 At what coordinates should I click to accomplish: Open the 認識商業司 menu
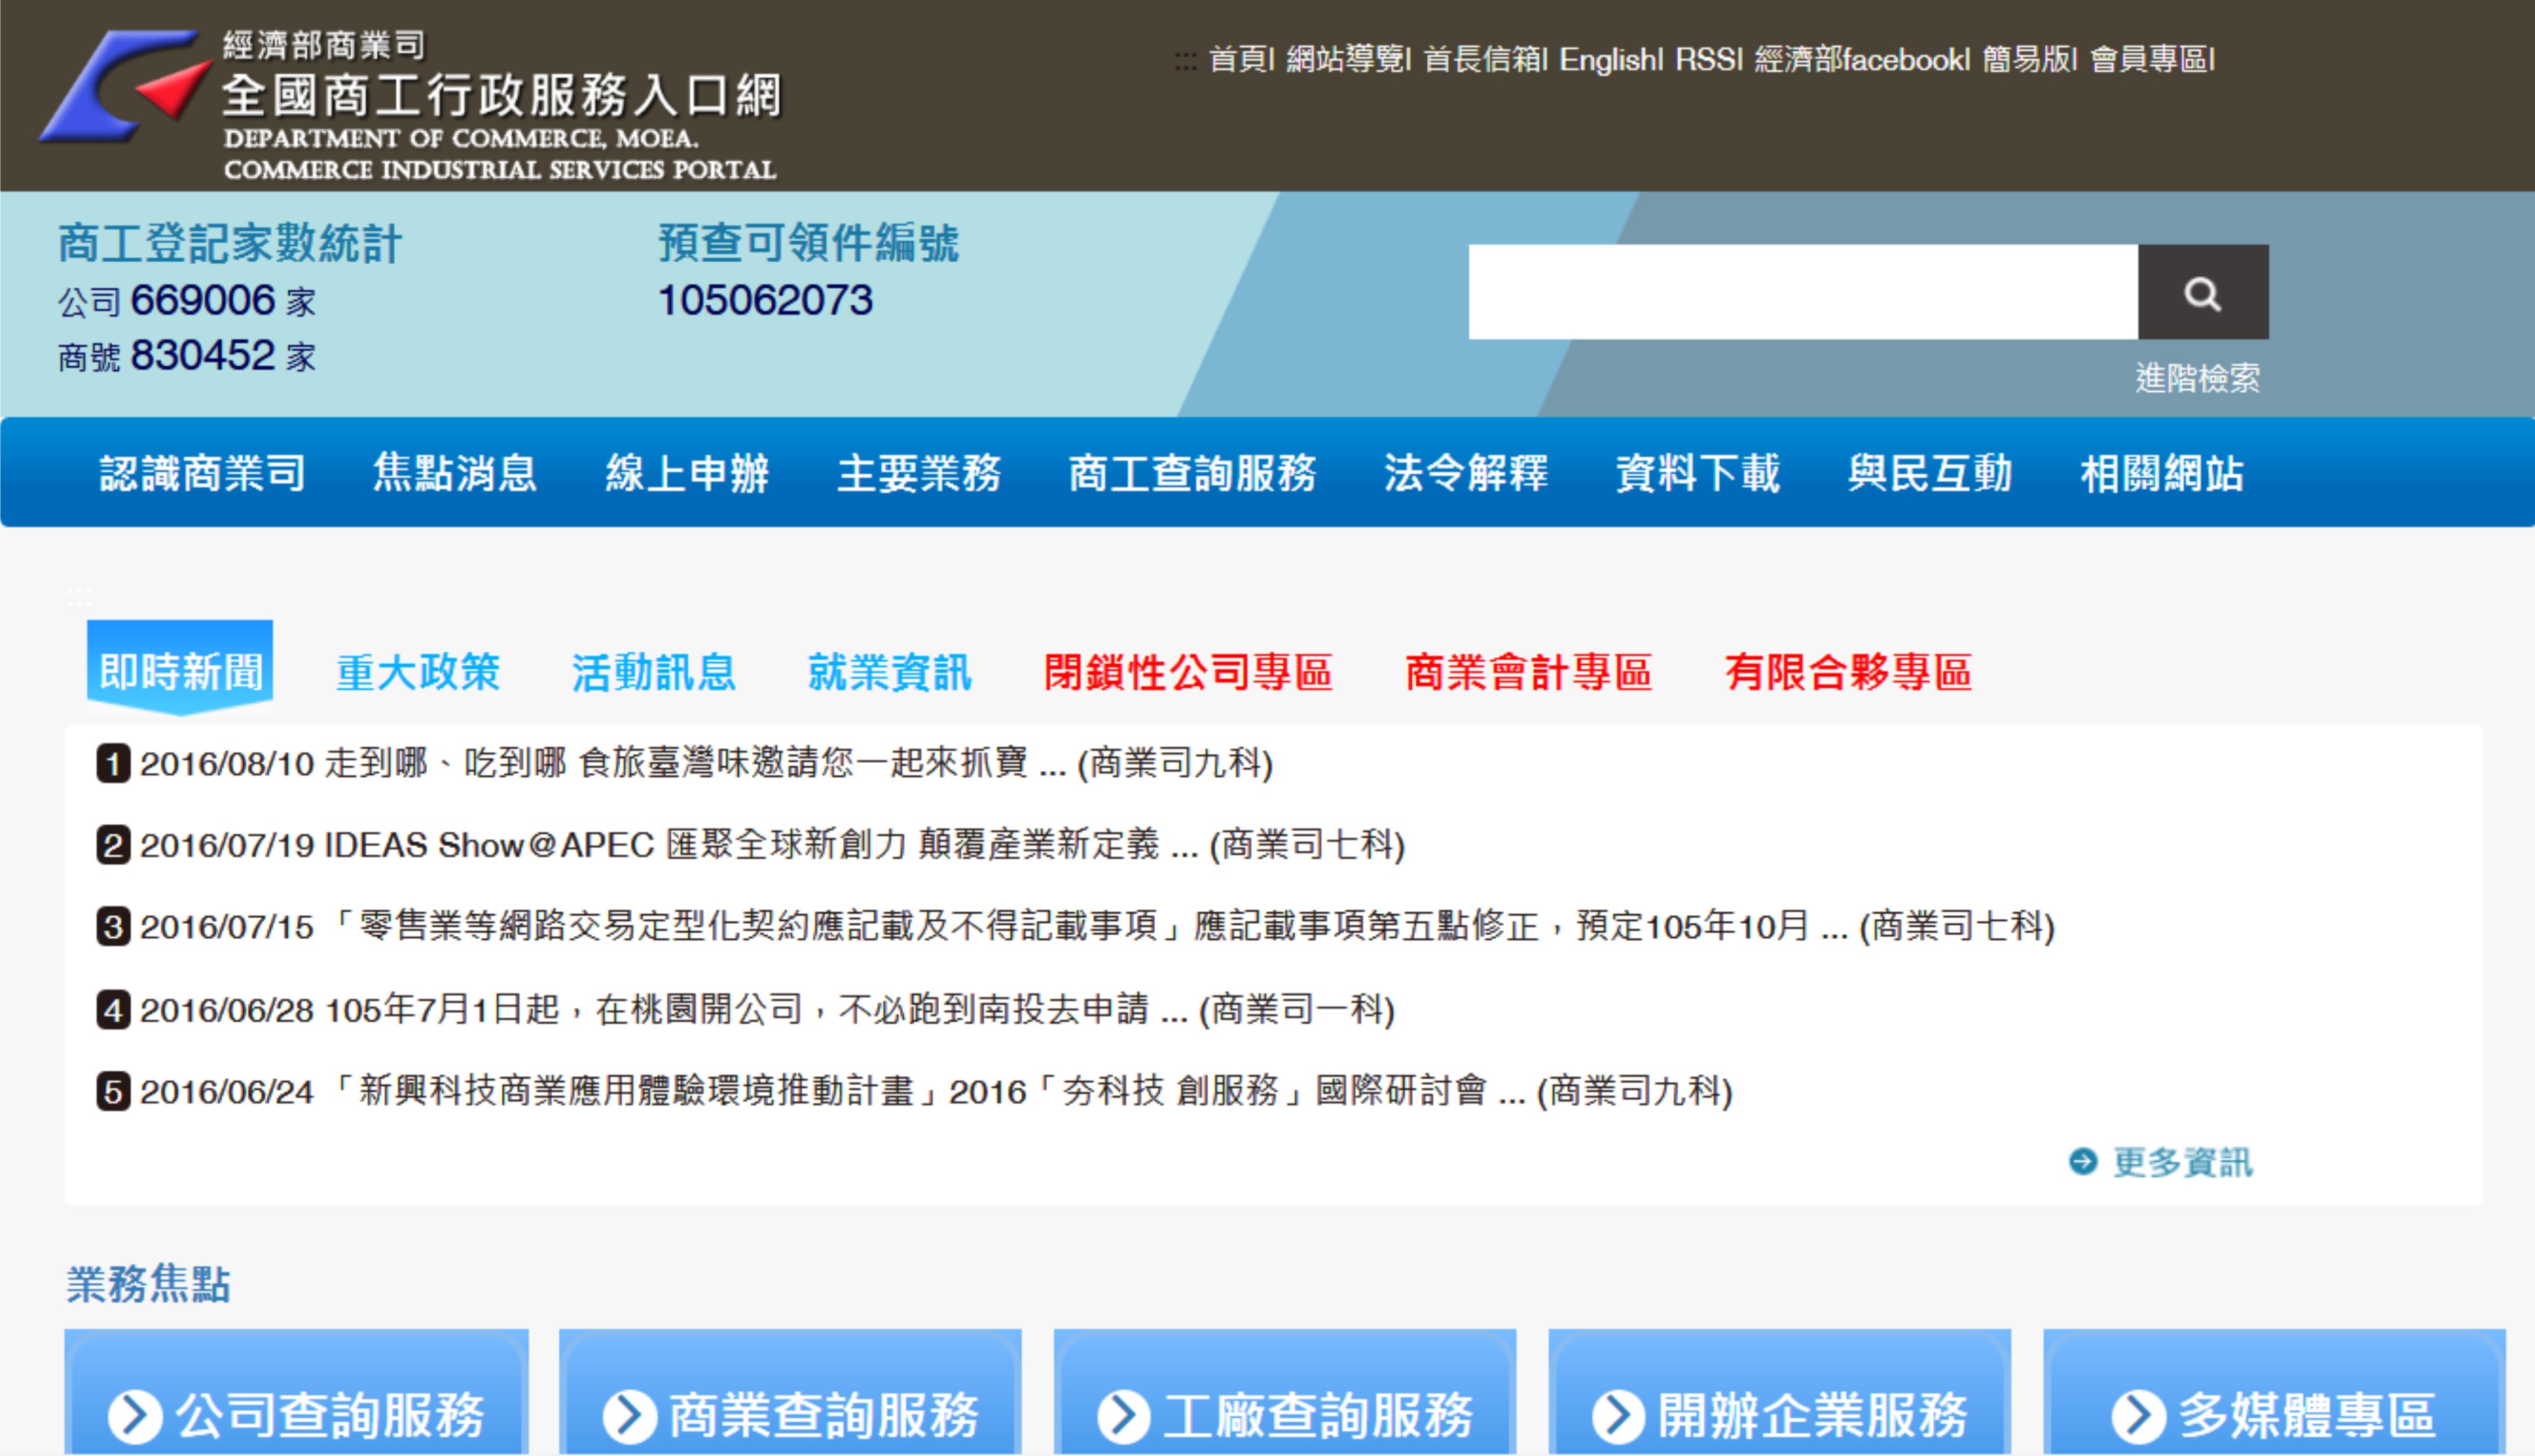203,473
